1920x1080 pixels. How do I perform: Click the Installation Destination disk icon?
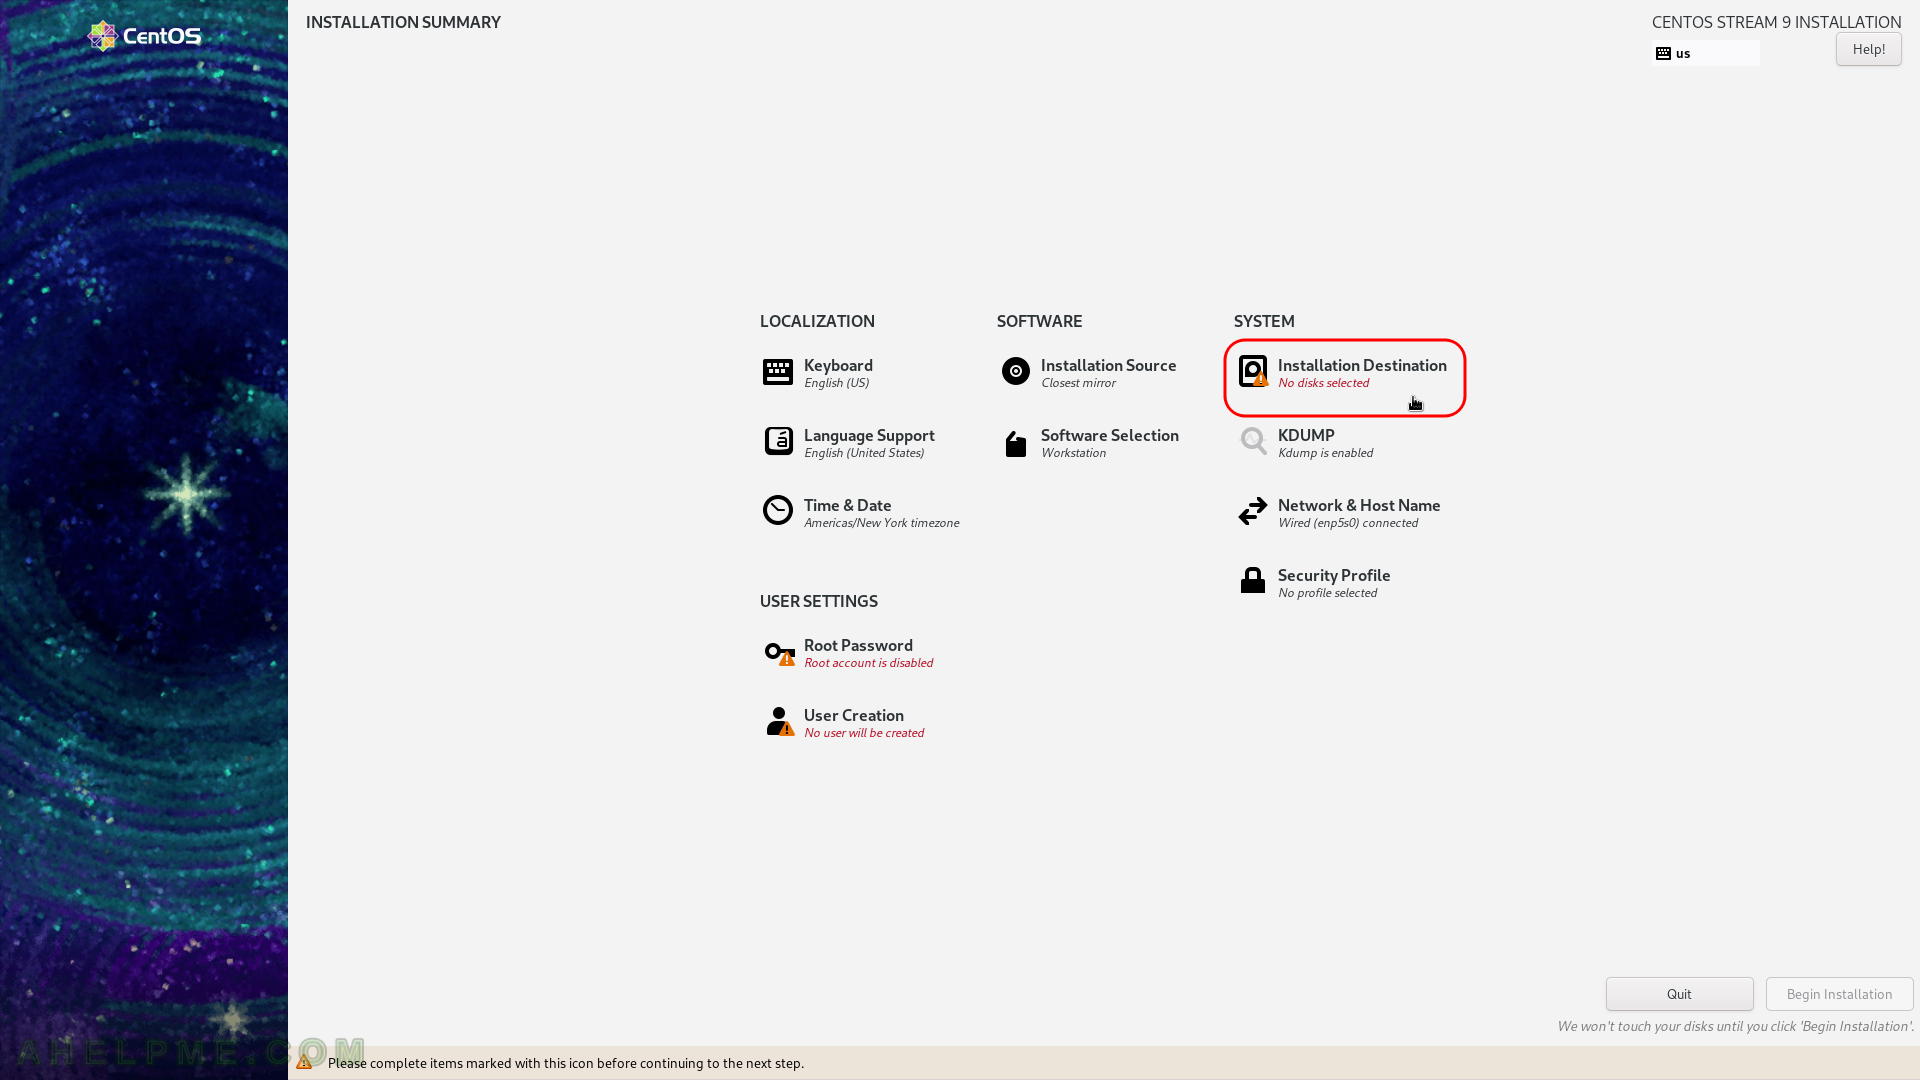(1253, 371)
